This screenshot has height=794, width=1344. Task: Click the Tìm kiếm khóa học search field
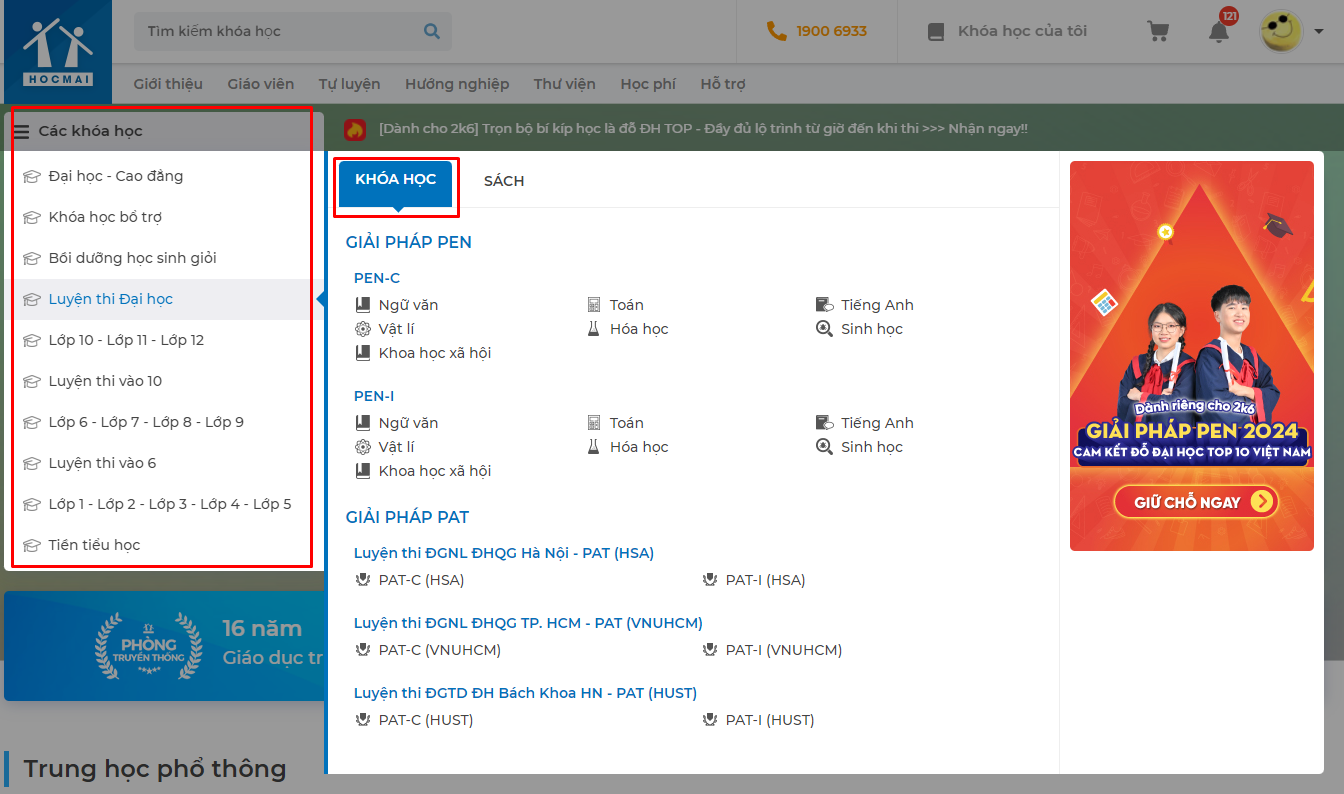[293, 31]
